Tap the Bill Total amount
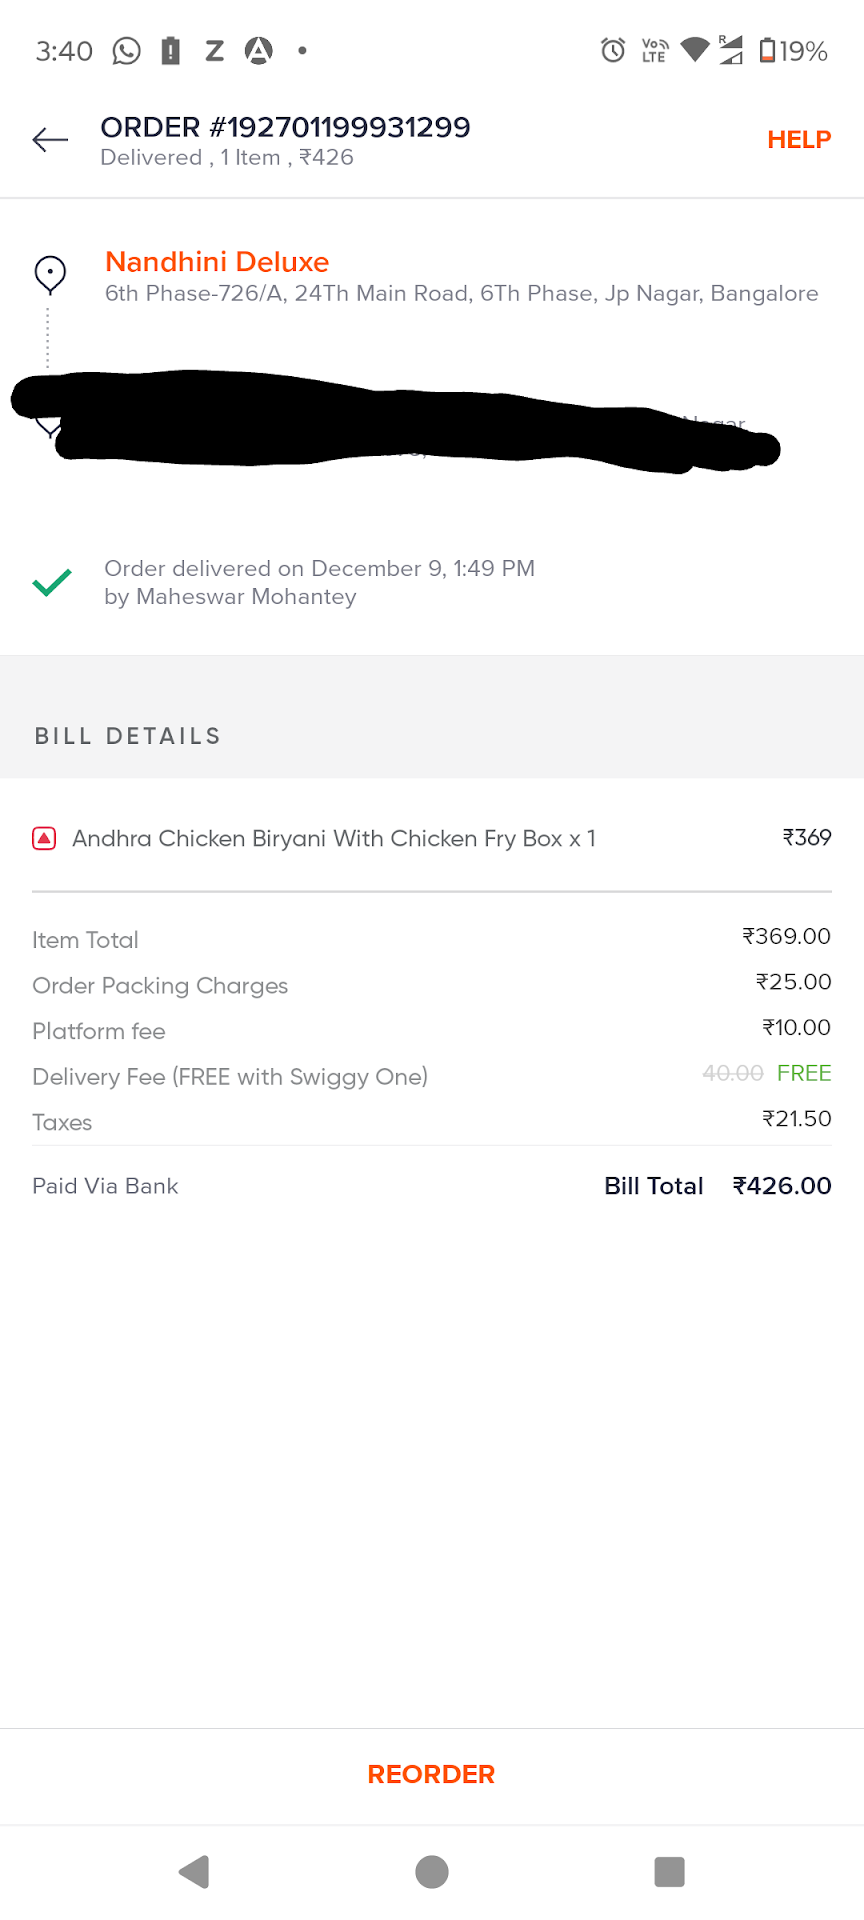Screen dimensions: 864x1920 [781, 1186]
